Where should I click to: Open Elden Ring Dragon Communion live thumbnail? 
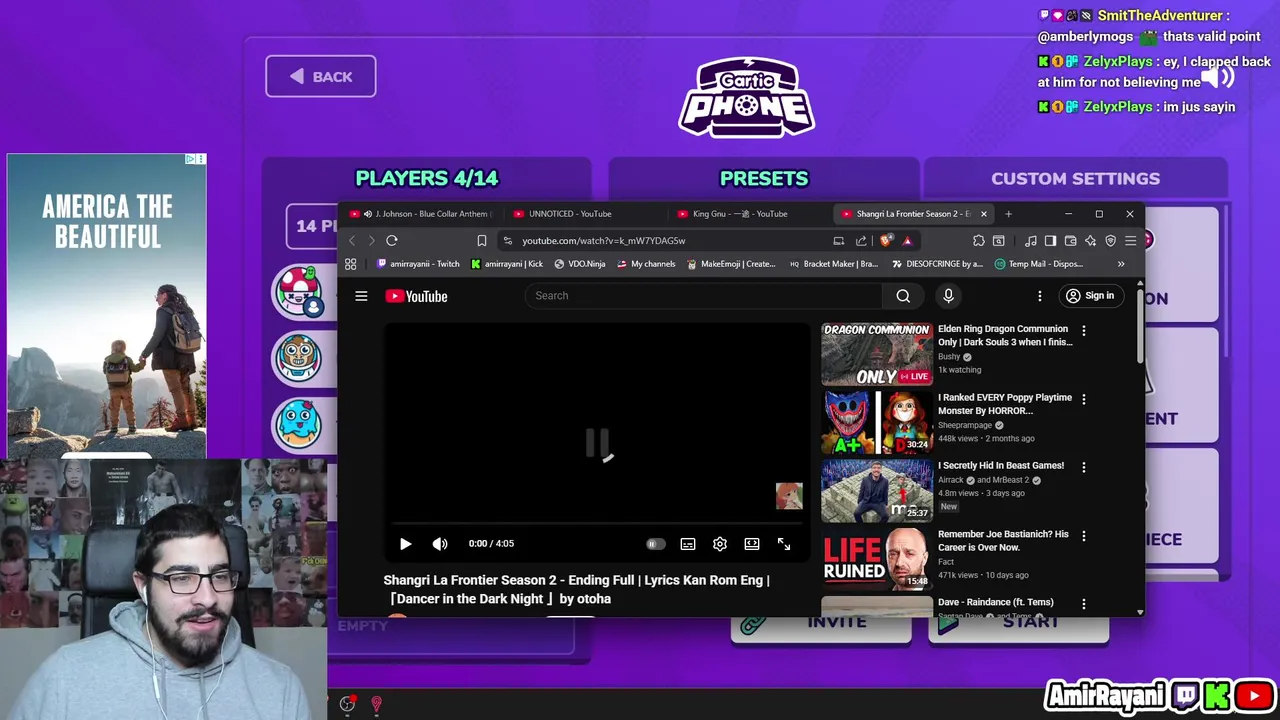[877, 354]
